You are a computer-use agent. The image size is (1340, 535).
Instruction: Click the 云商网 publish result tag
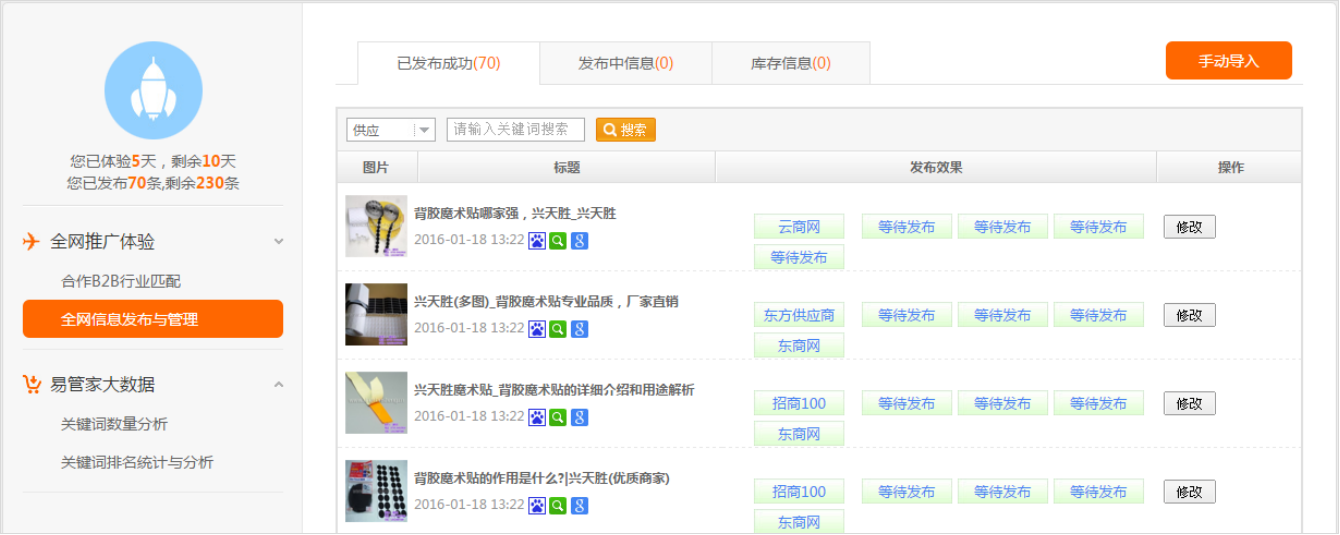coord(798,227)
